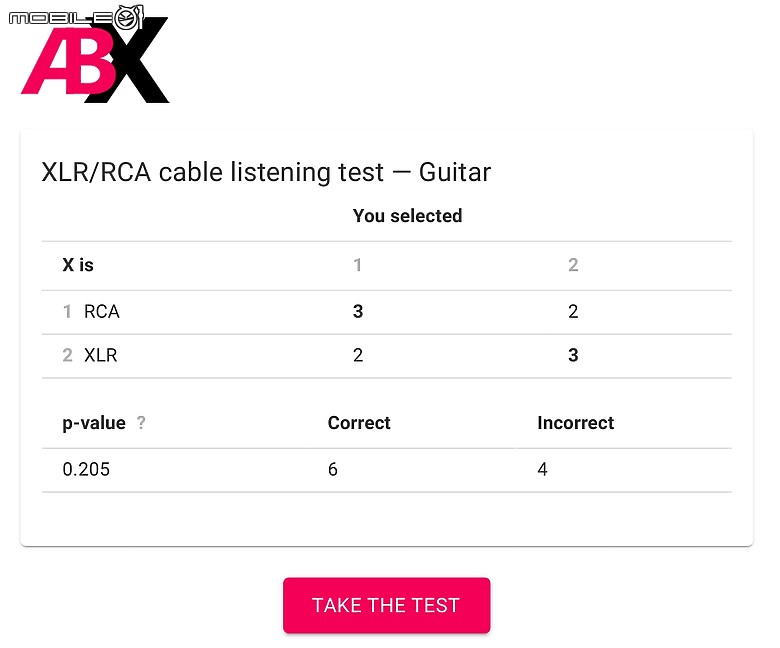Click the test title heading

(x=266, y=173)
